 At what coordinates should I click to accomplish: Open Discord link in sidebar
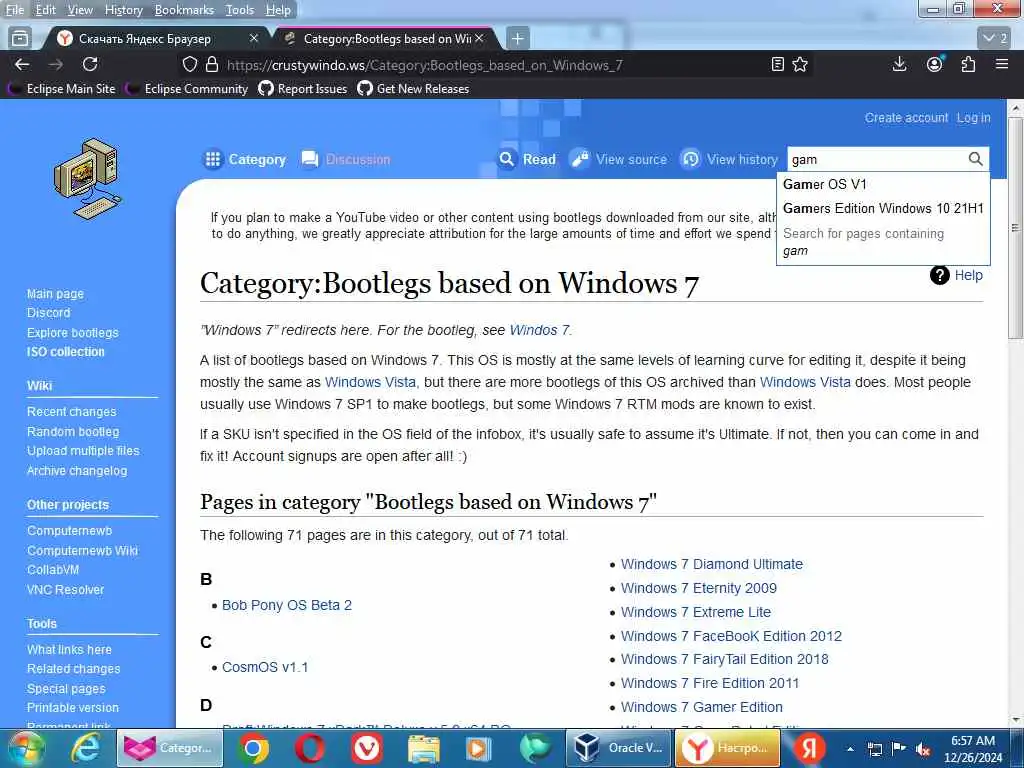(48, 313)
